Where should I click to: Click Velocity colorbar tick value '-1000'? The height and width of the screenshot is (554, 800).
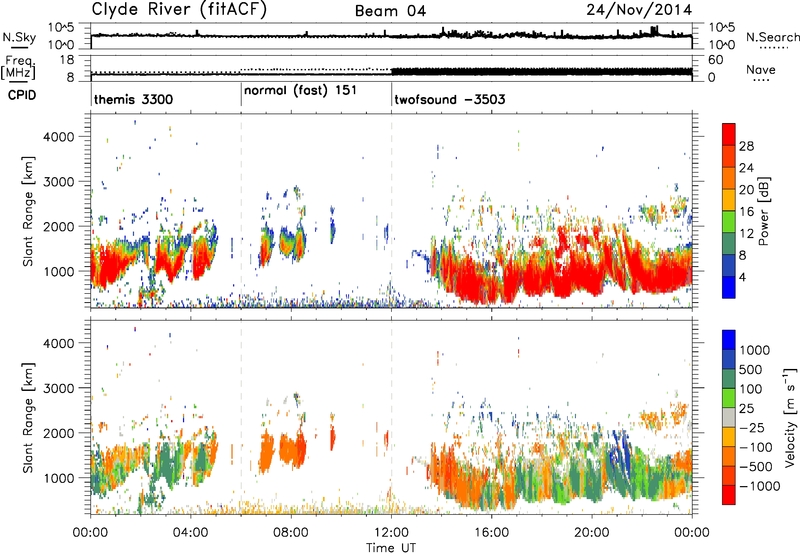(760, 486)
